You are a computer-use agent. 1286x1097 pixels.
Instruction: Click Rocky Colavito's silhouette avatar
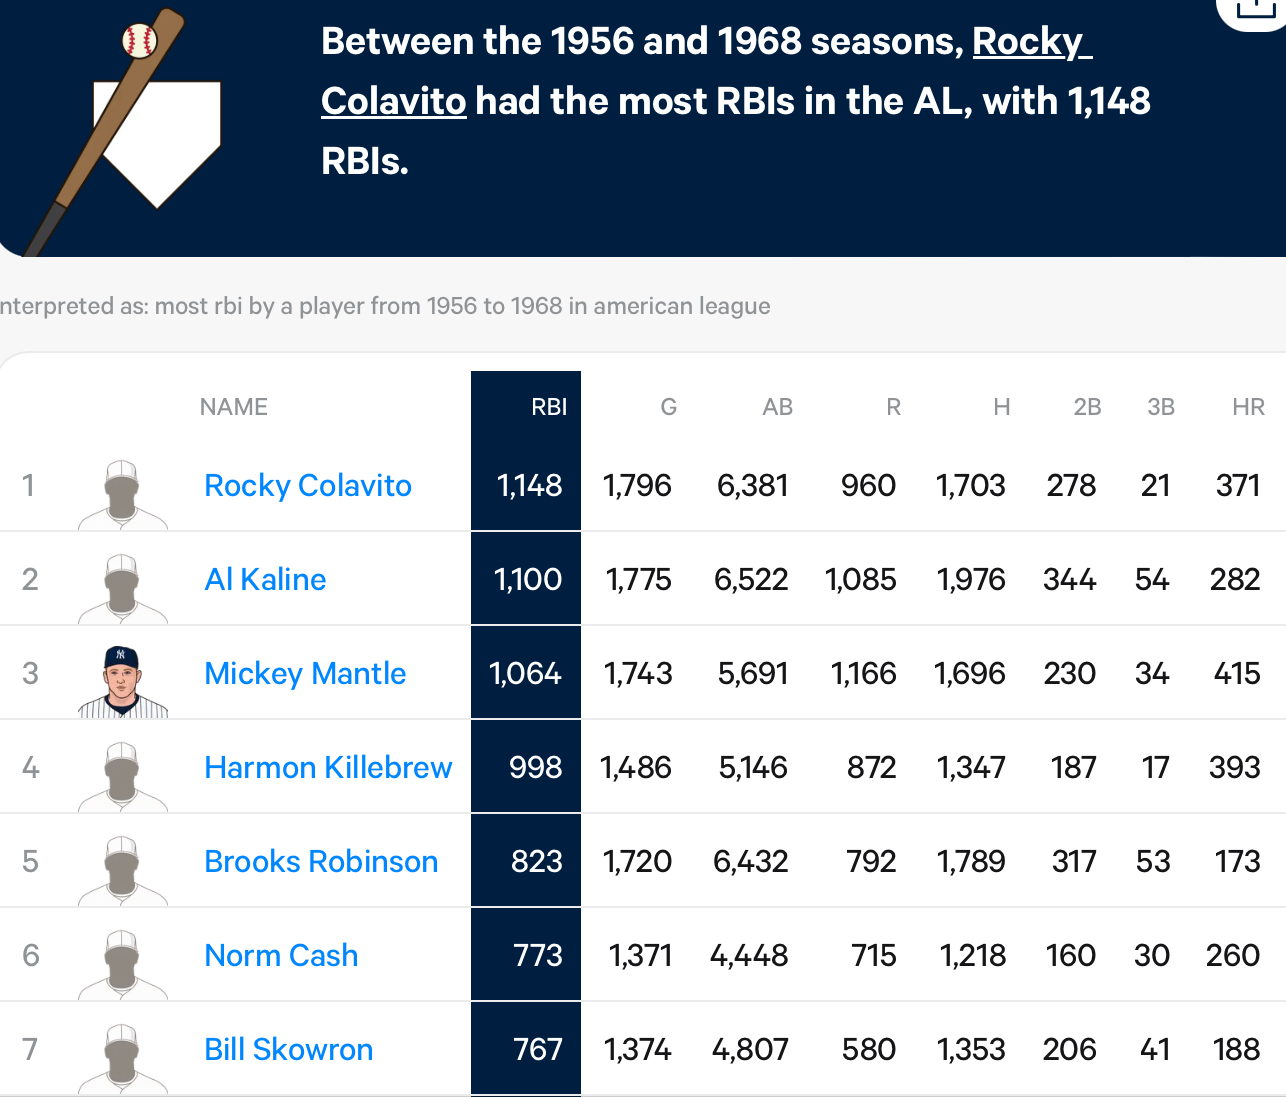coord(123,494)
